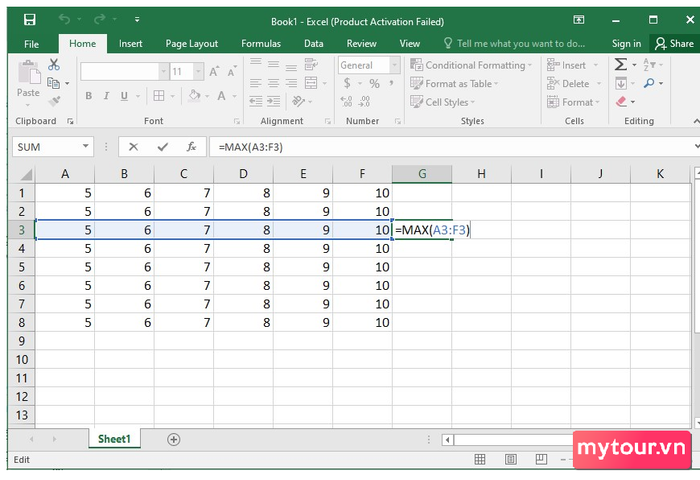Click inside the formula bar text =MAX(A3:F3)

click(x=250, y=147)
